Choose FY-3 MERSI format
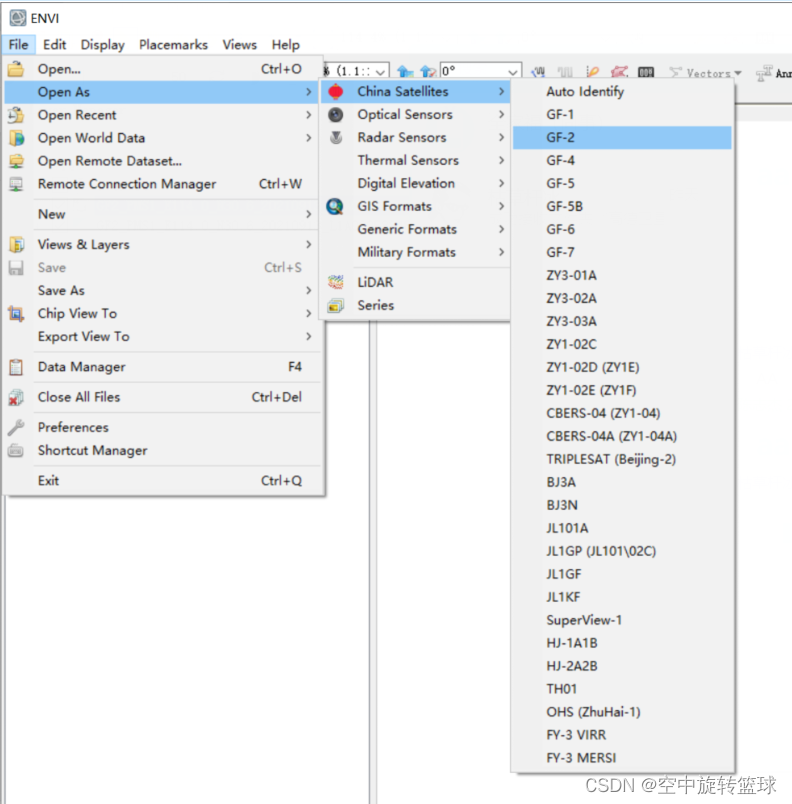 [622, 758]
